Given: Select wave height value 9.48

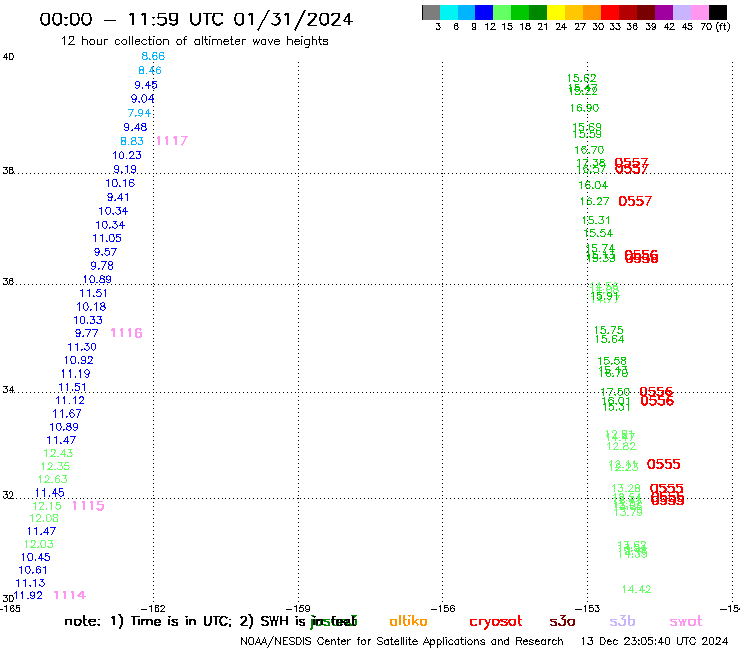Looking at the screenshot, I should point(135,127).
